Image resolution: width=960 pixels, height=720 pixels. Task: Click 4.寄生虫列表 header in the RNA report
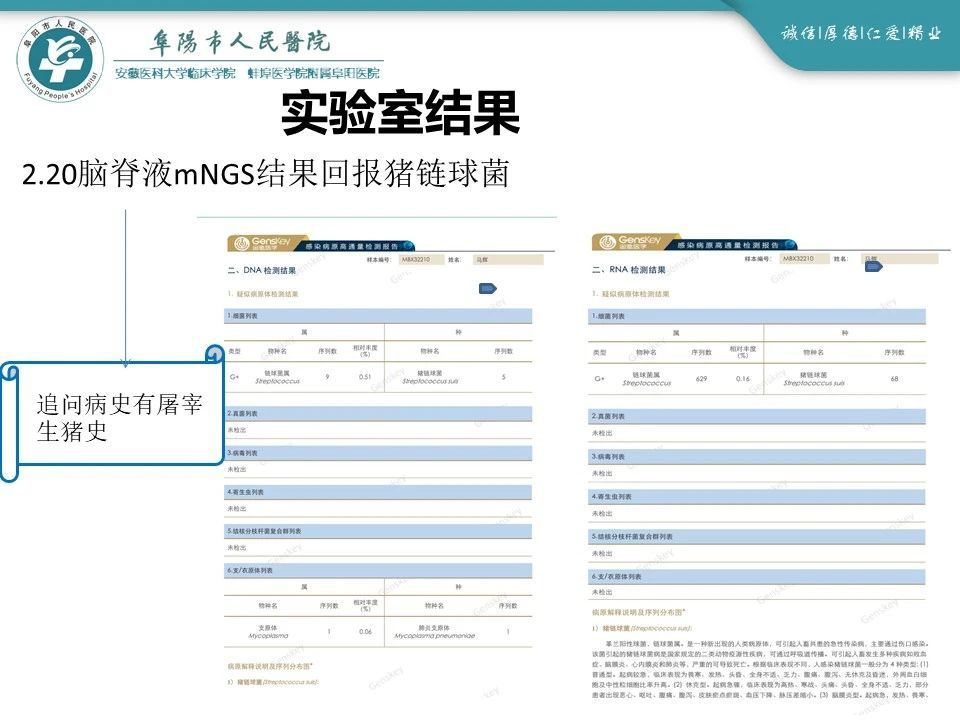(757, 497)
